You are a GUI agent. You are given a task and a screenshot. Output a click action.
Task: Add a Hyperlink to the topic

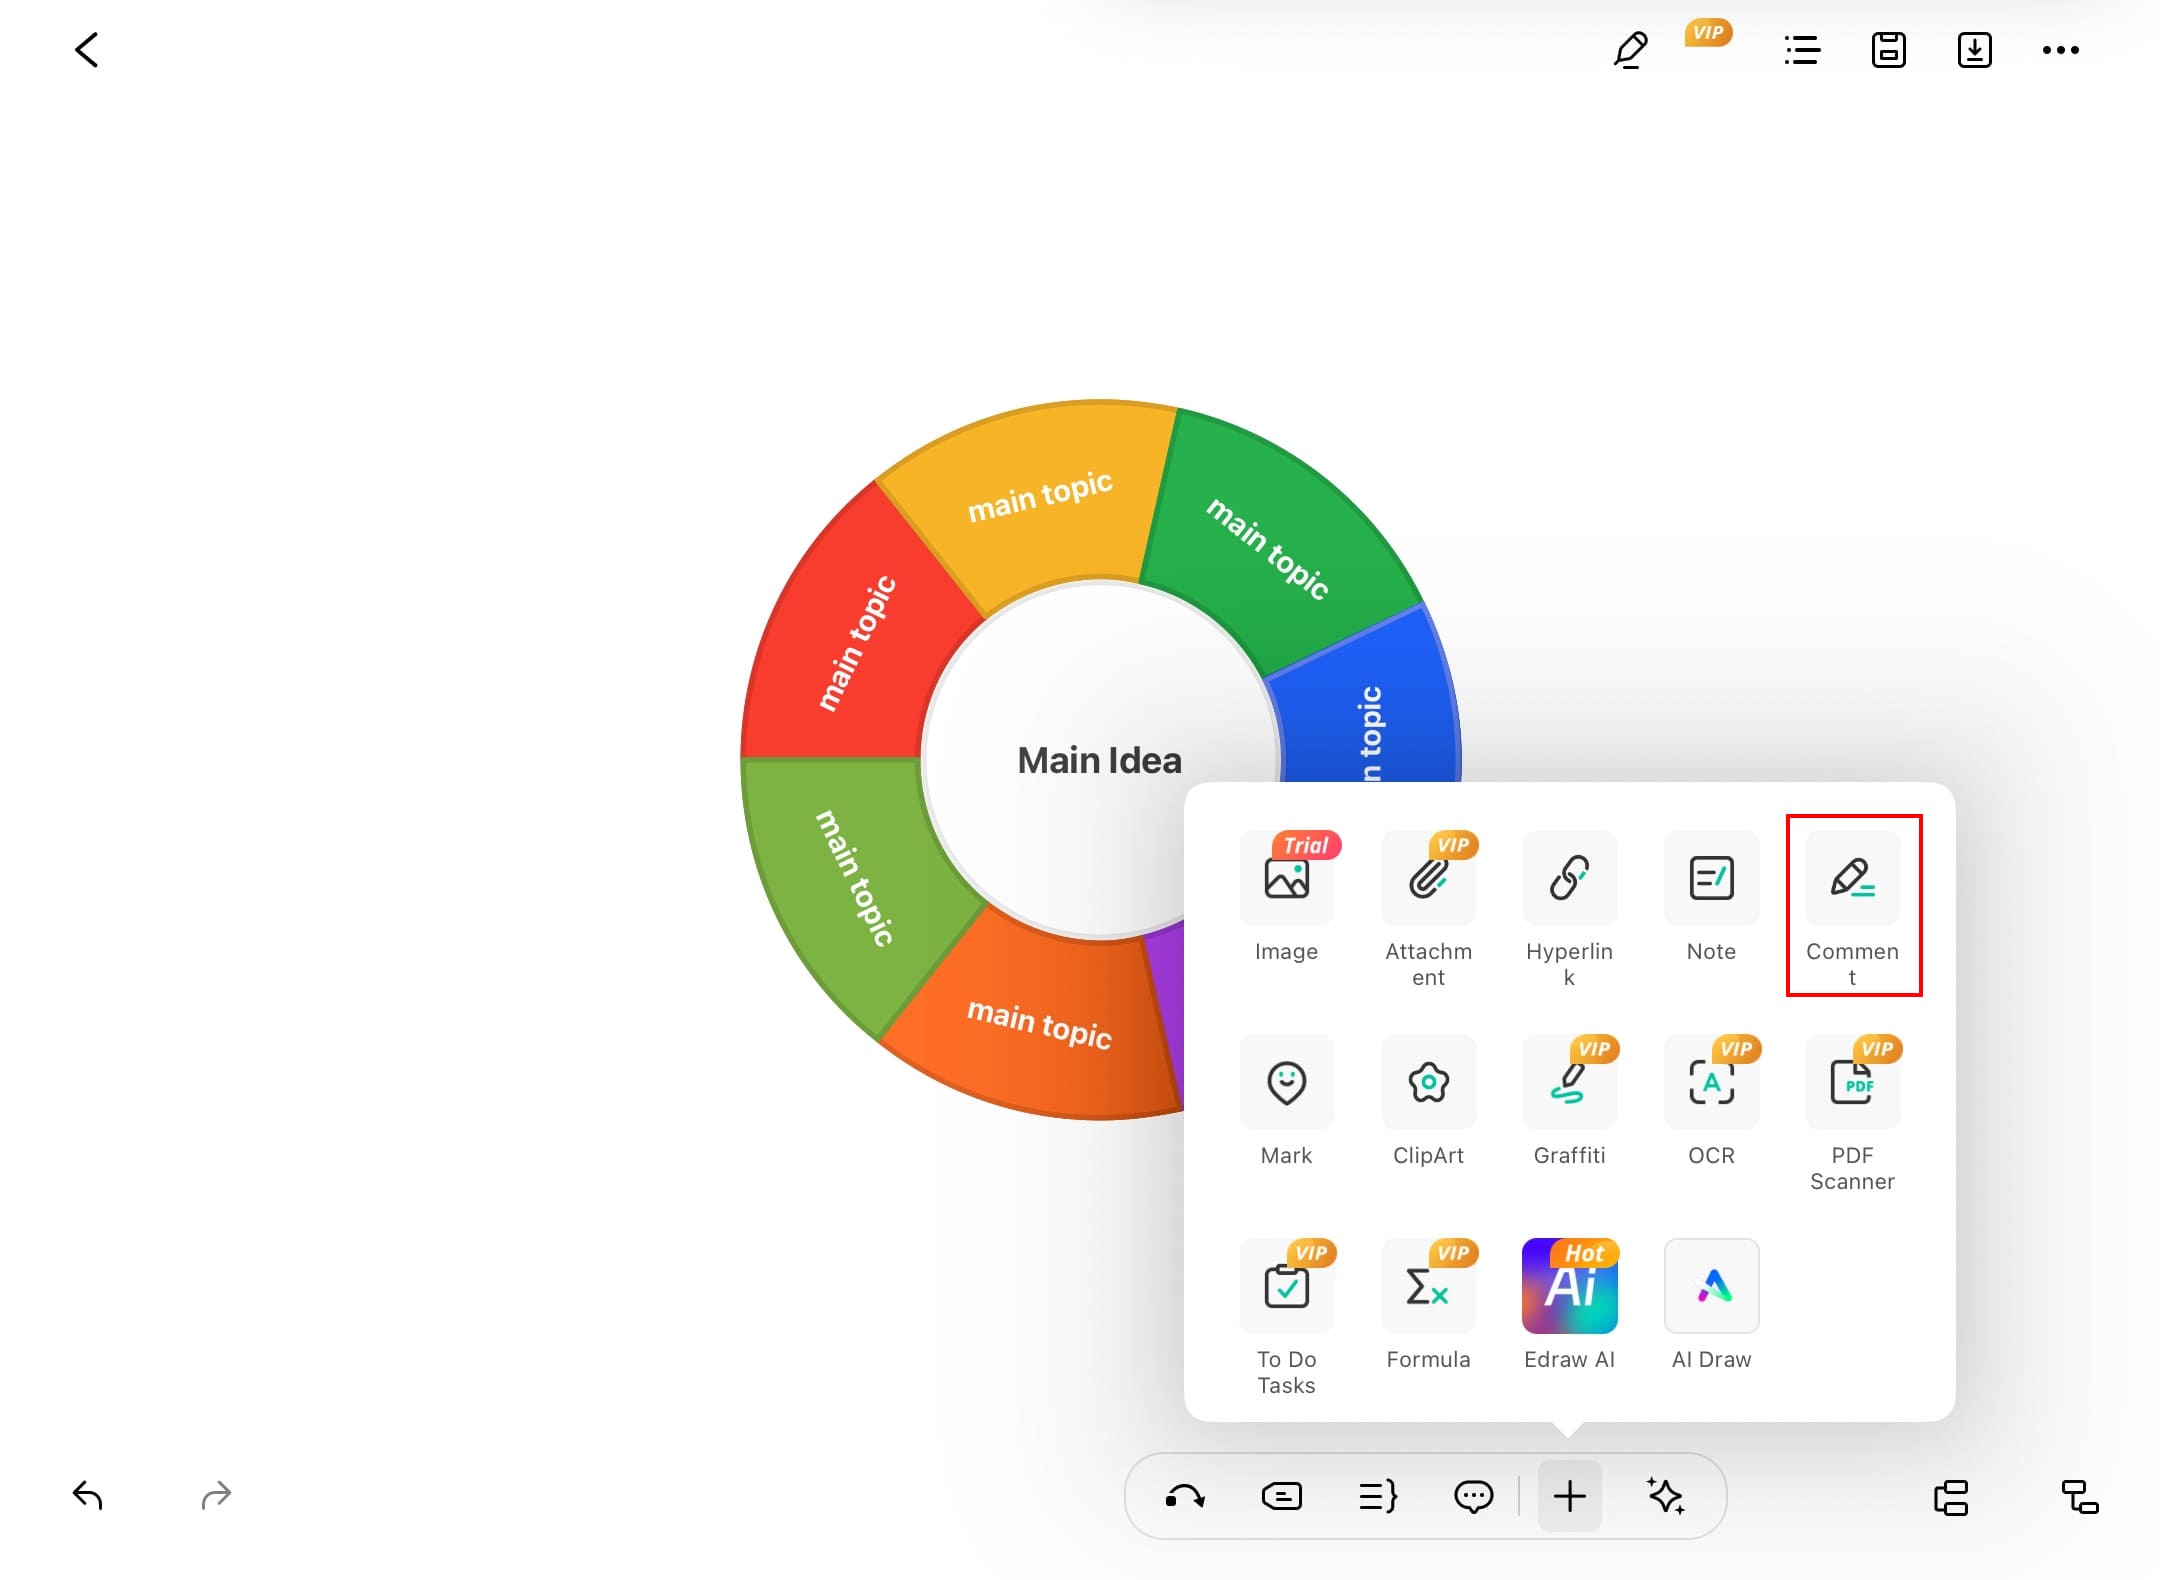1569,880
